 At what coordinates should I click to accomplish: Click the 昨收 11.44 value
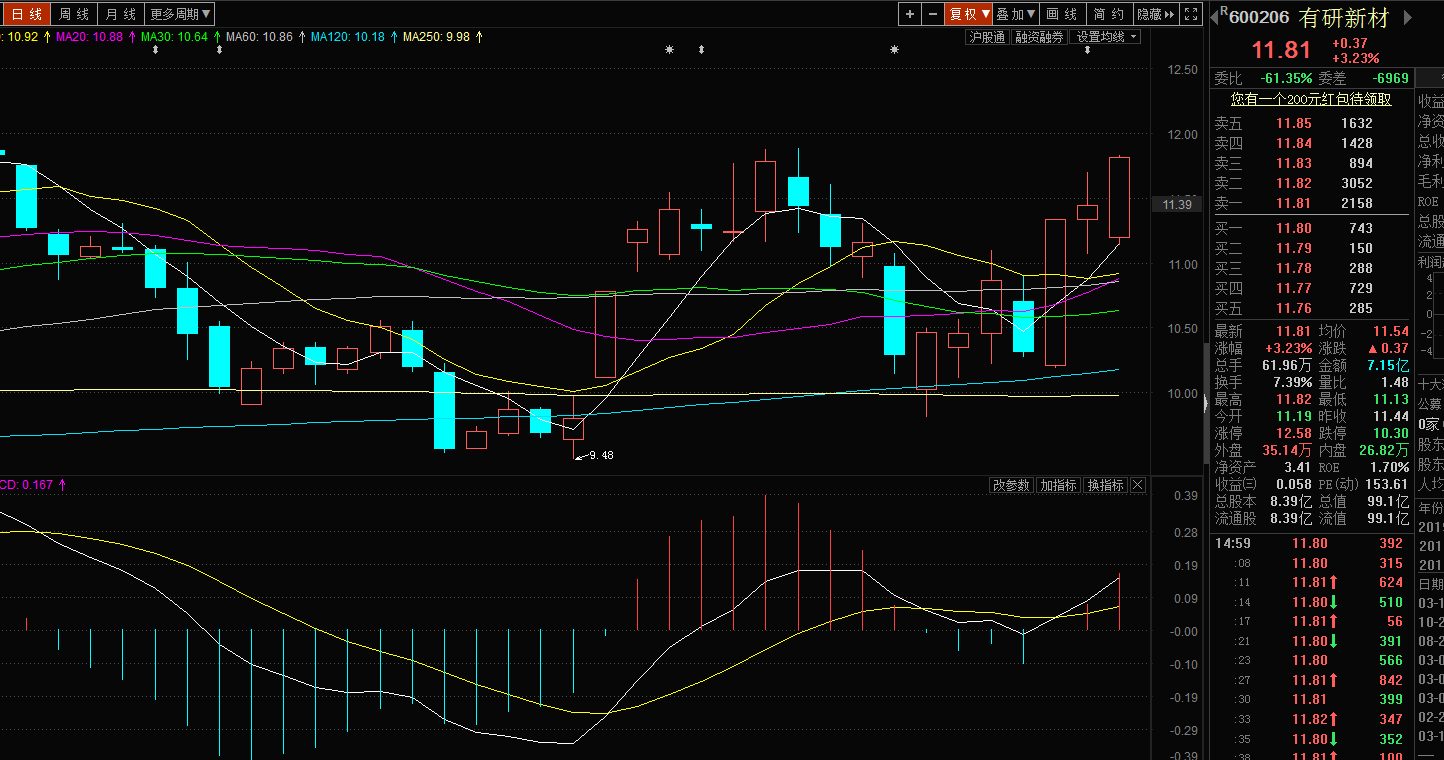[1391, 416]
